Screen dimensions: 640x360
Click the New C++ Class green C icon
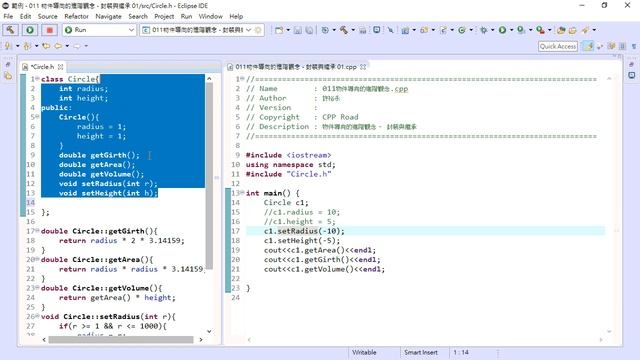point(462,30)
